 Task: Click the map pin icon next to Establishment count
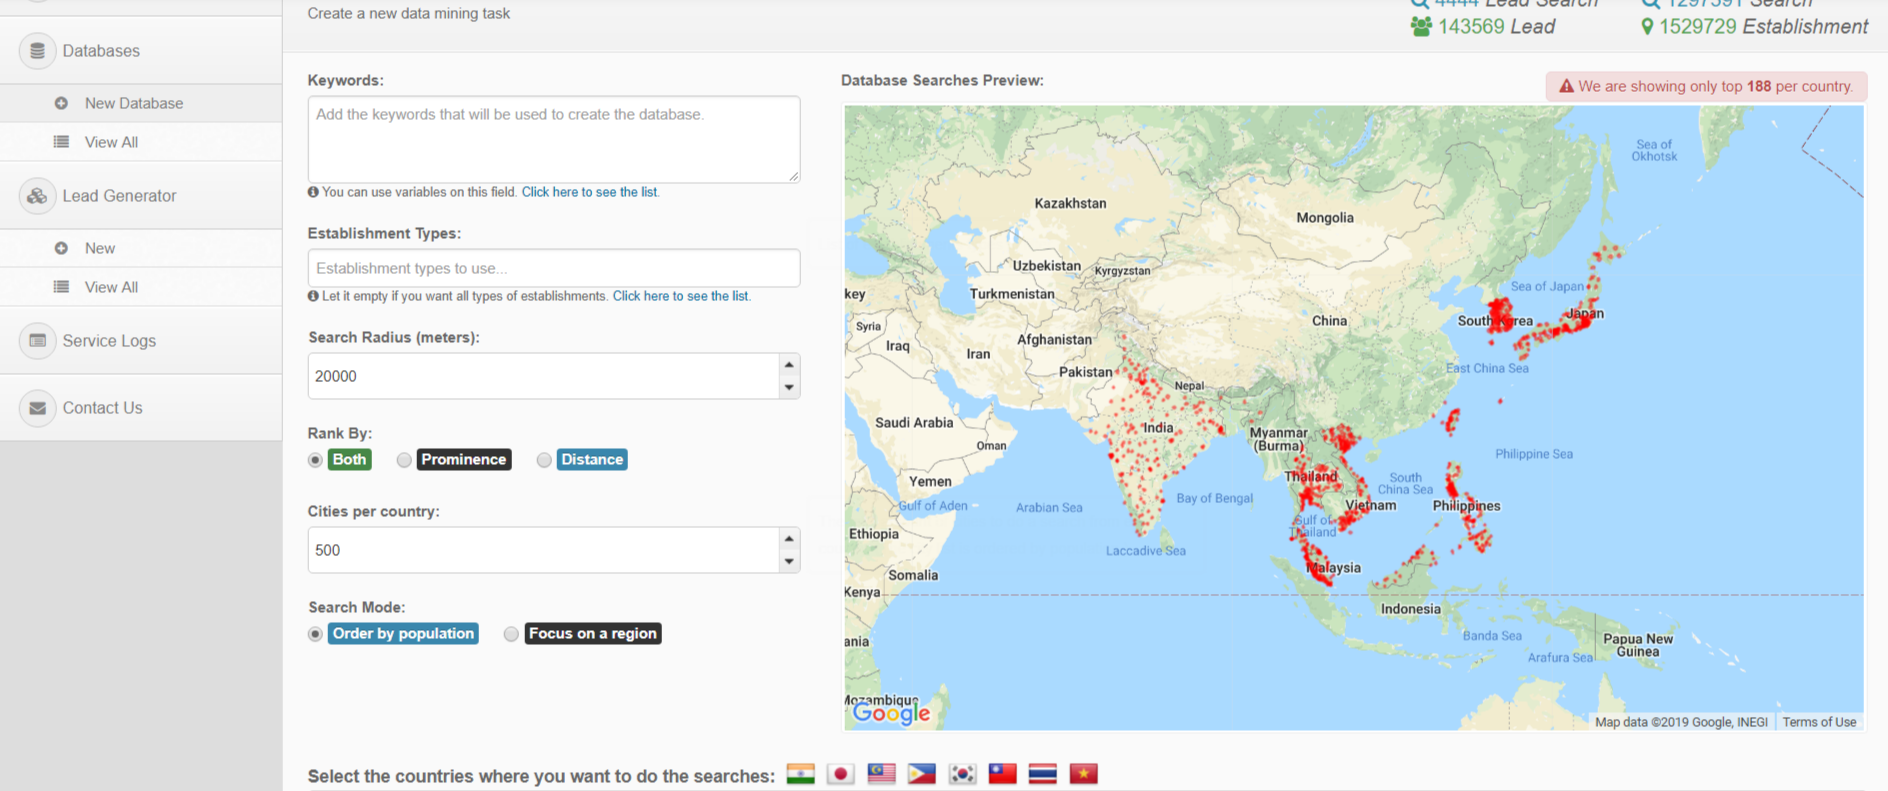[x=1647, y=27]
